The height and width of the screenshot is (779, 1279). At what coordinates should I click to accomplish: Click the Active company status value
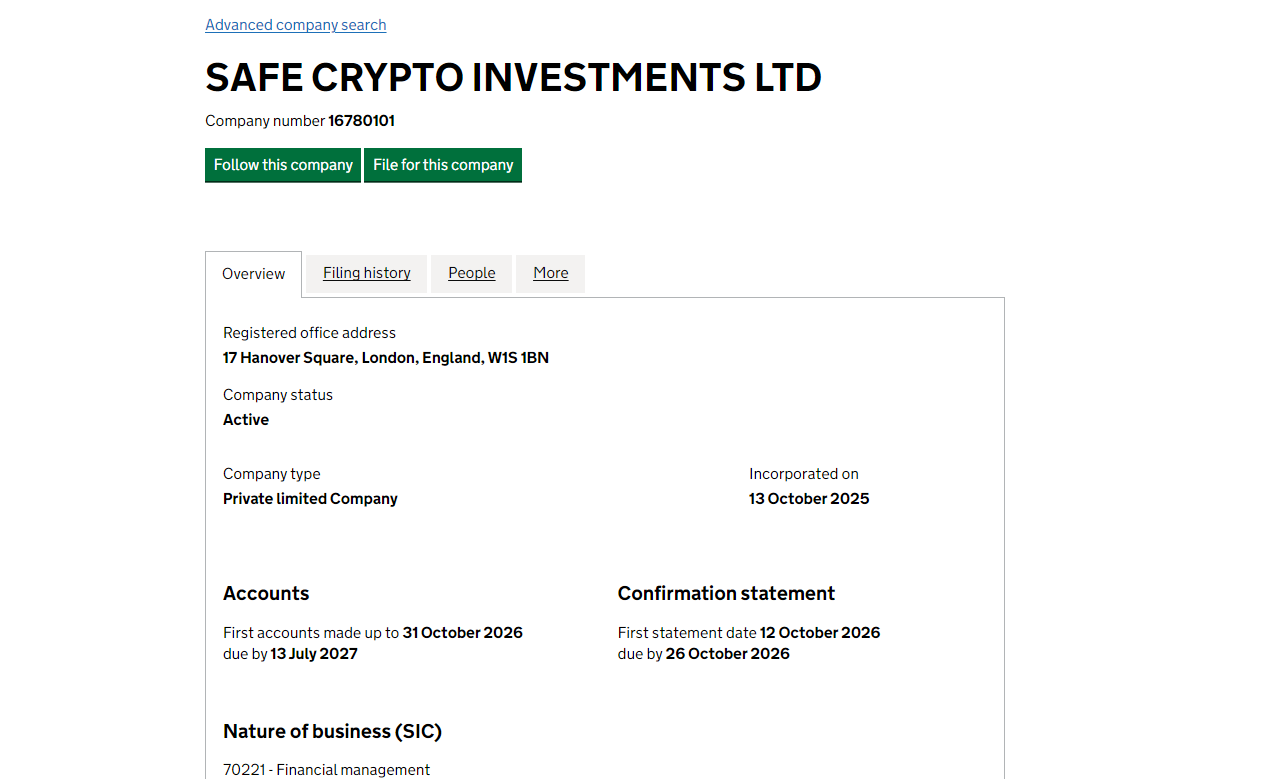click(x=246, y=420)
